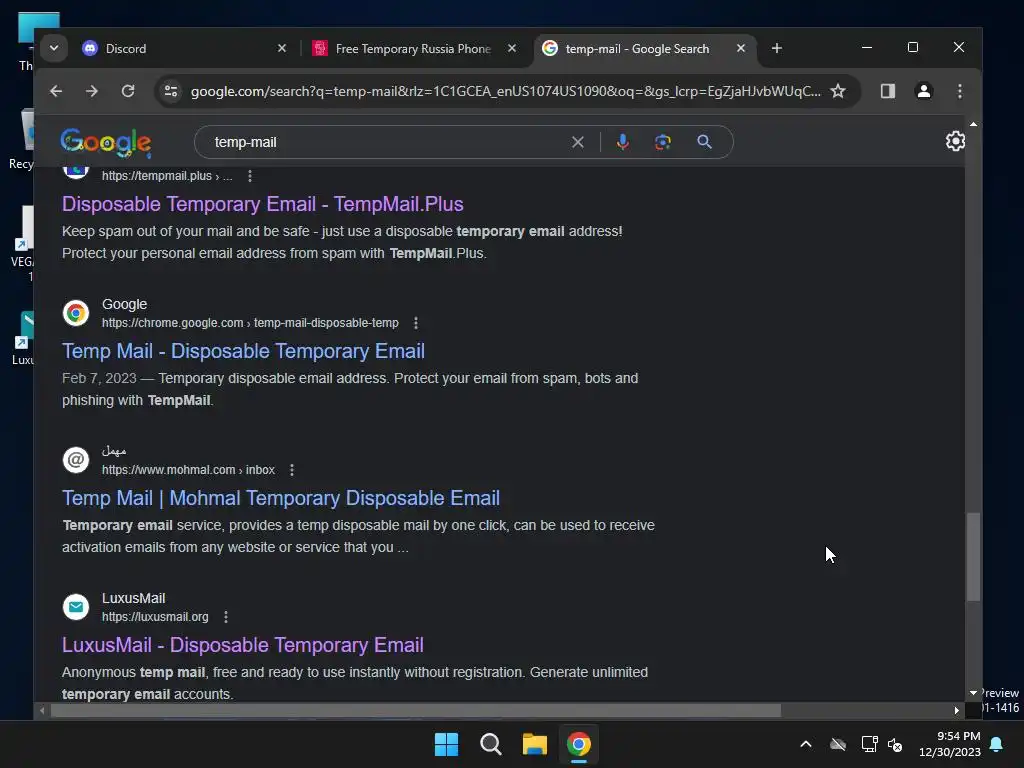Open Windows taskbar search
The width and height of the screenshot is (1024, 768).
click(490, 744)
